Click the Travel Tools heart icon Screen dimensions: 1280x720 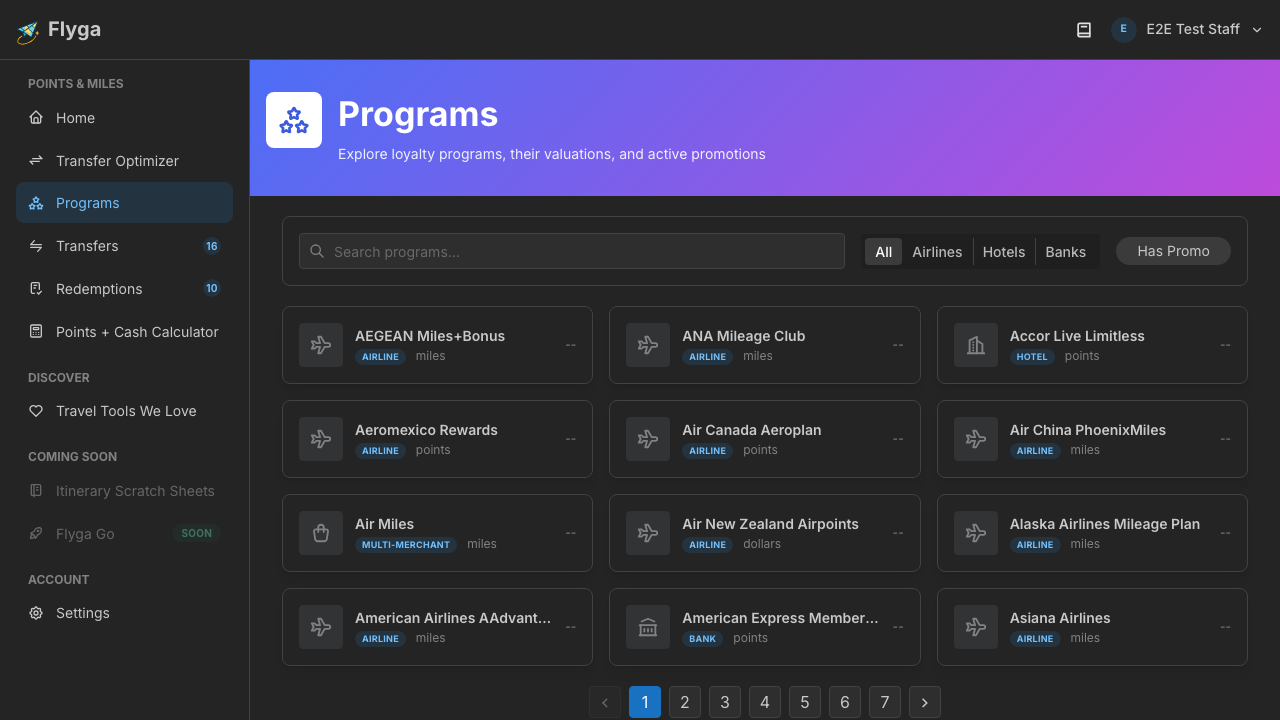(x=36, y=411)
